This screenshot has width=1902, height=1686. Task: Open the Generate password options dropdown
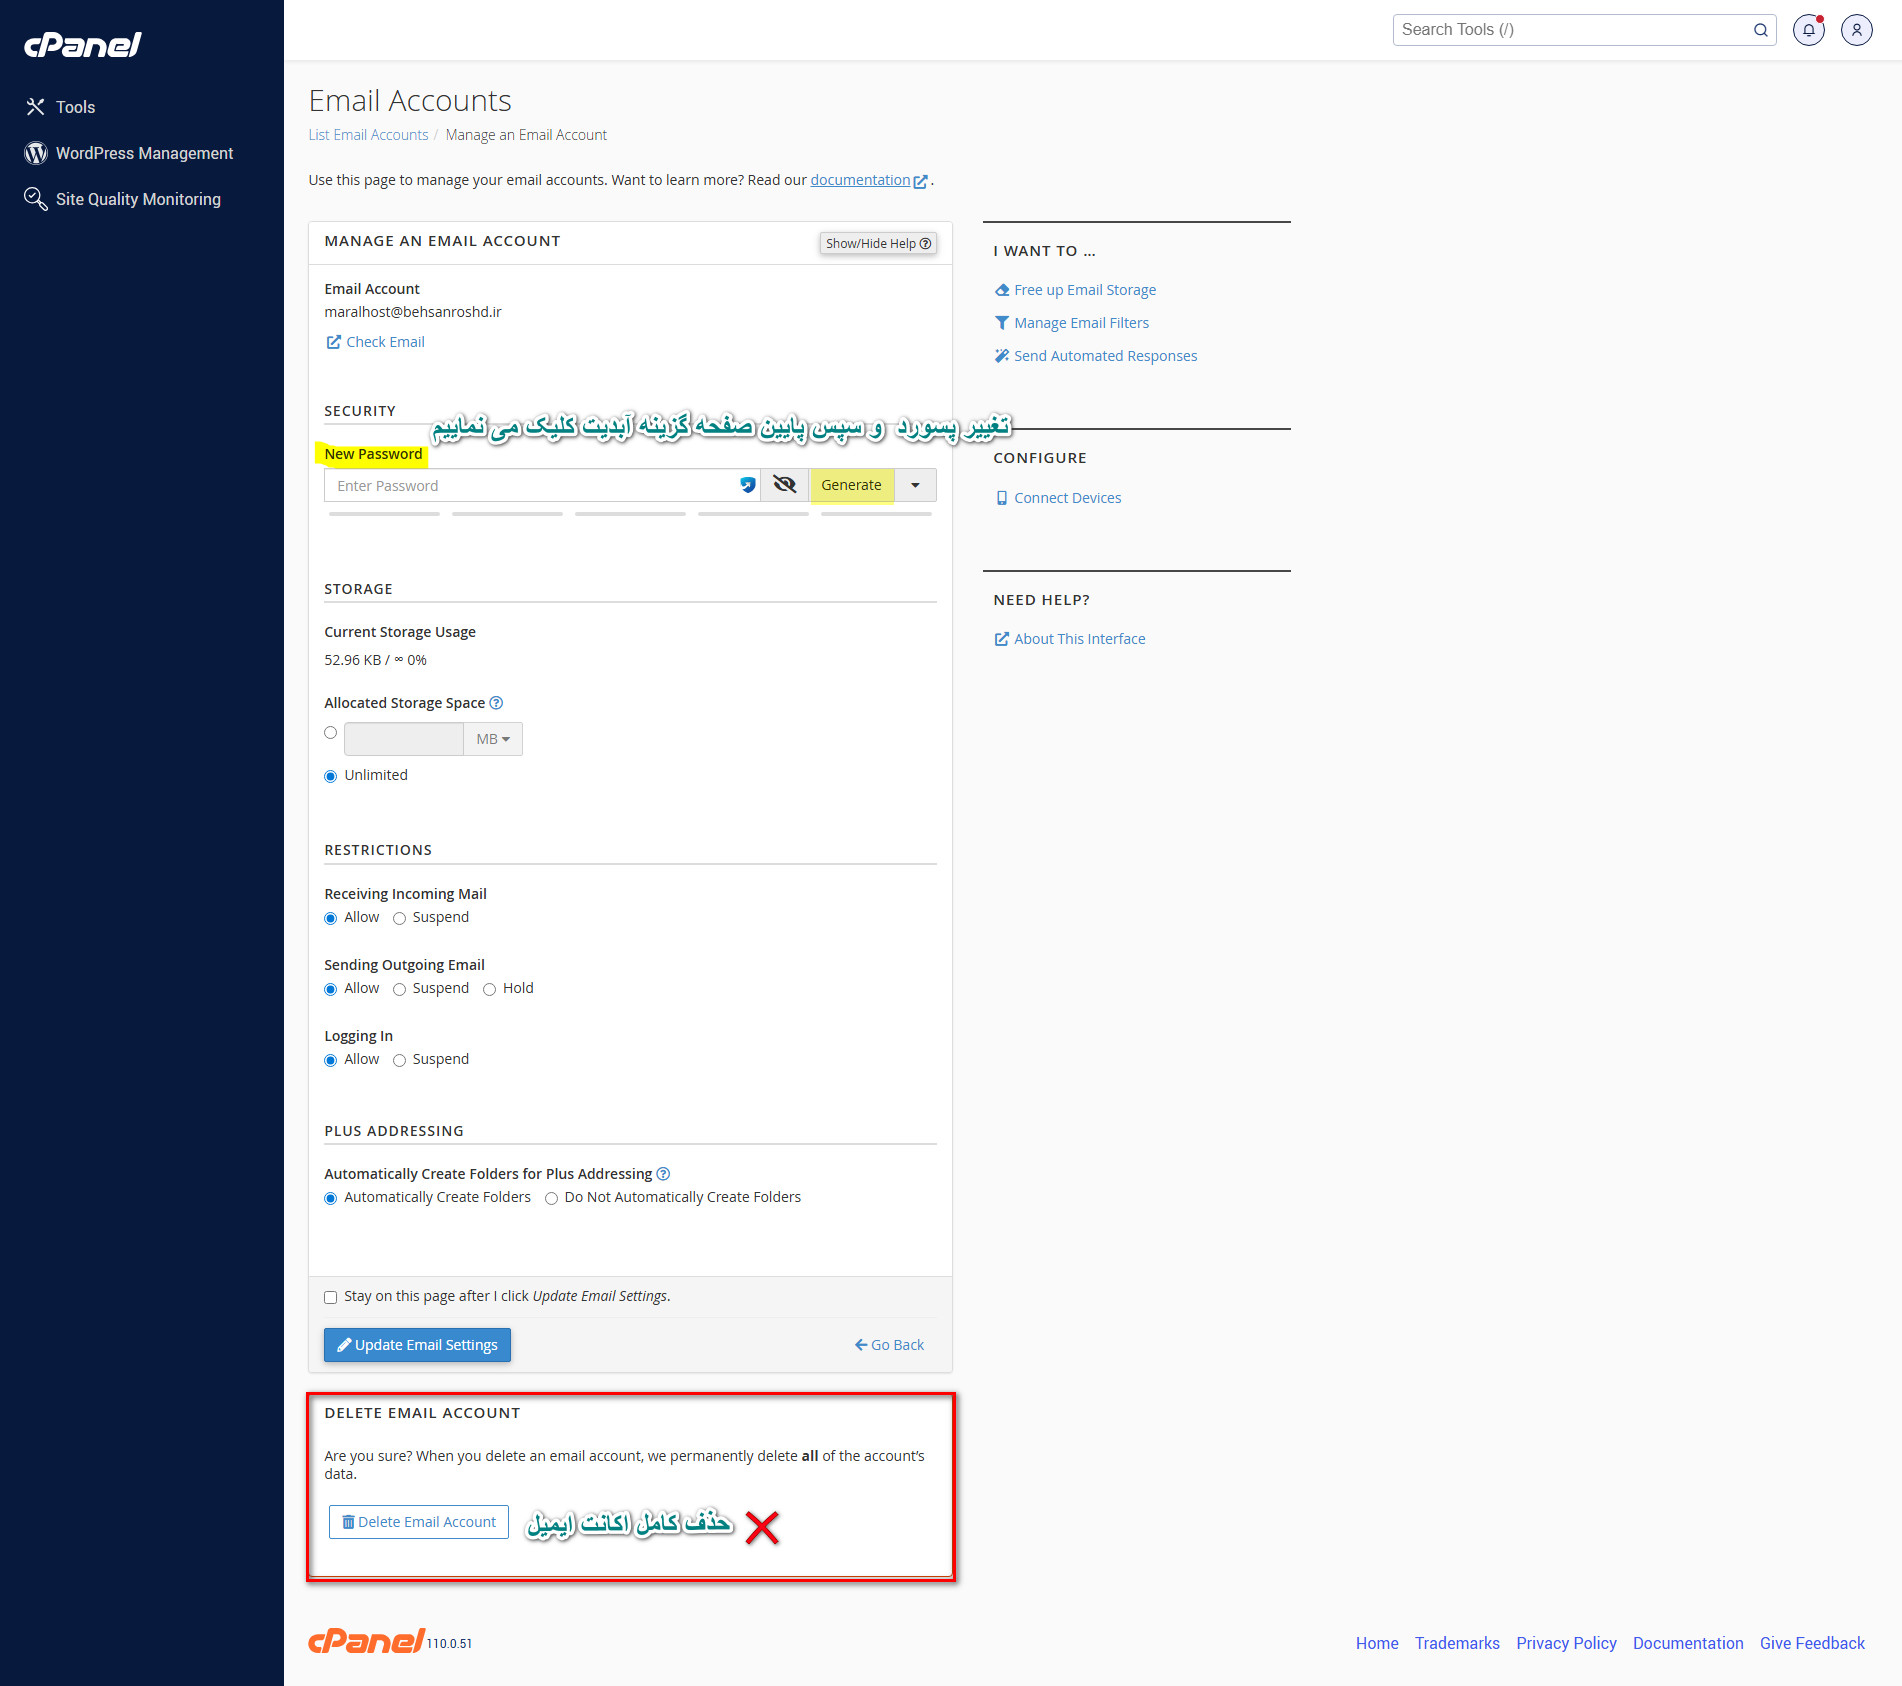point(914,485)
